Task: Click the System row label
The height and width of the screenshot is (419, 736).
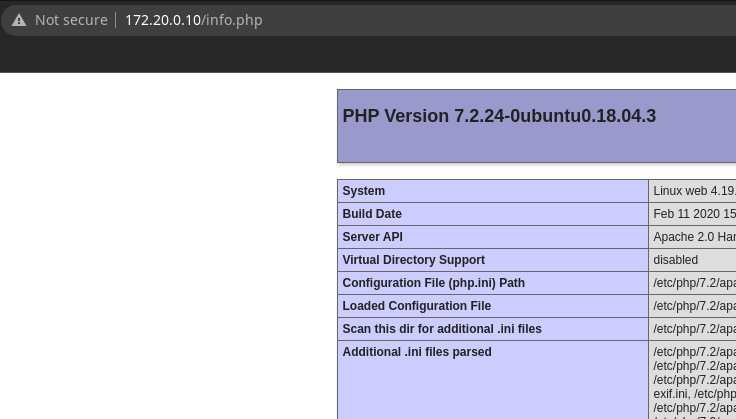Action: pos(364,191)
